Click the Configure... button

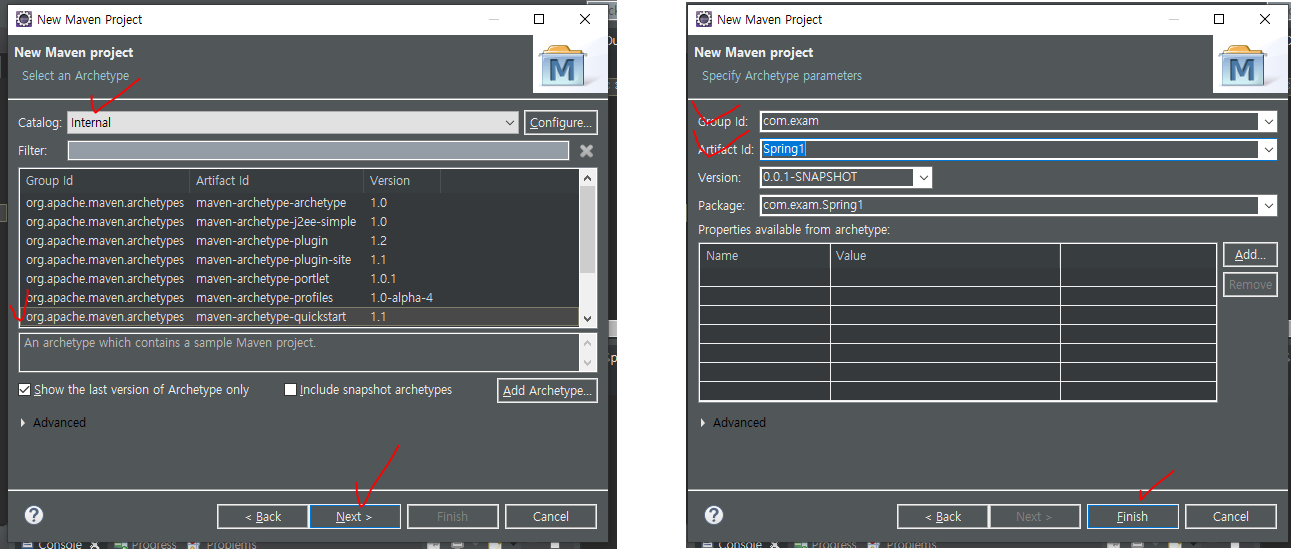point(561,122)
